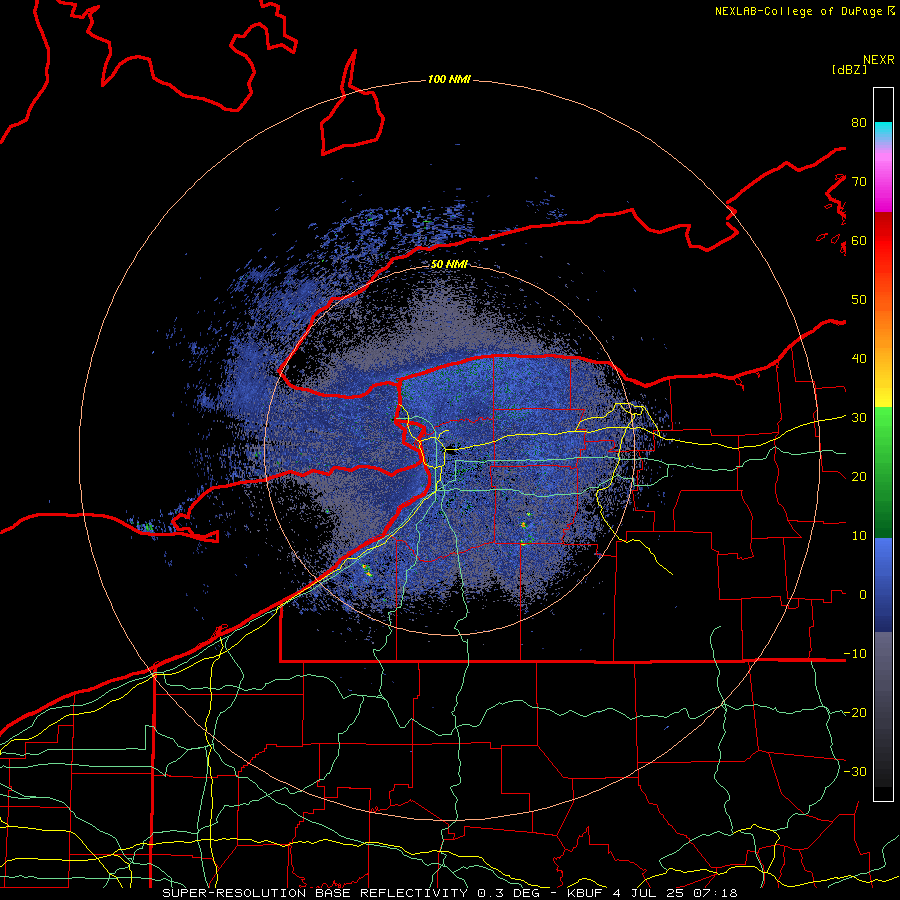Viewport: 900px width, 900px height.
Task: Click the cyan top segment of color bar
Action: pos(883,129)
